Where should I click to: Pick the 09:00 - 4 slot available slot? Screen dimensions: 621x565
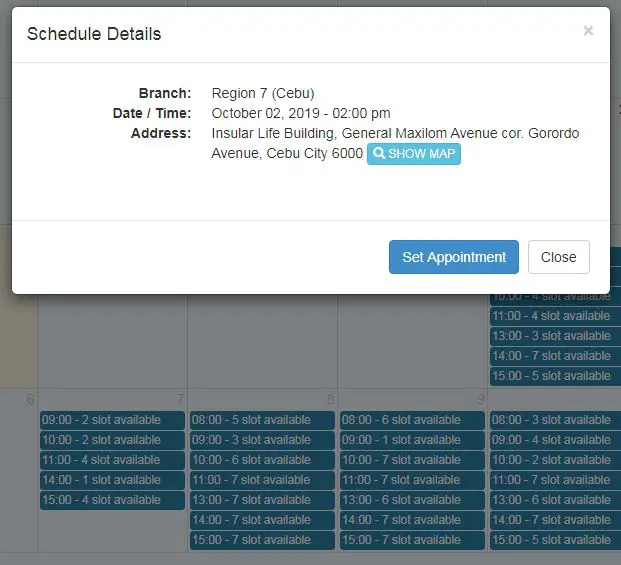(555, 440)
